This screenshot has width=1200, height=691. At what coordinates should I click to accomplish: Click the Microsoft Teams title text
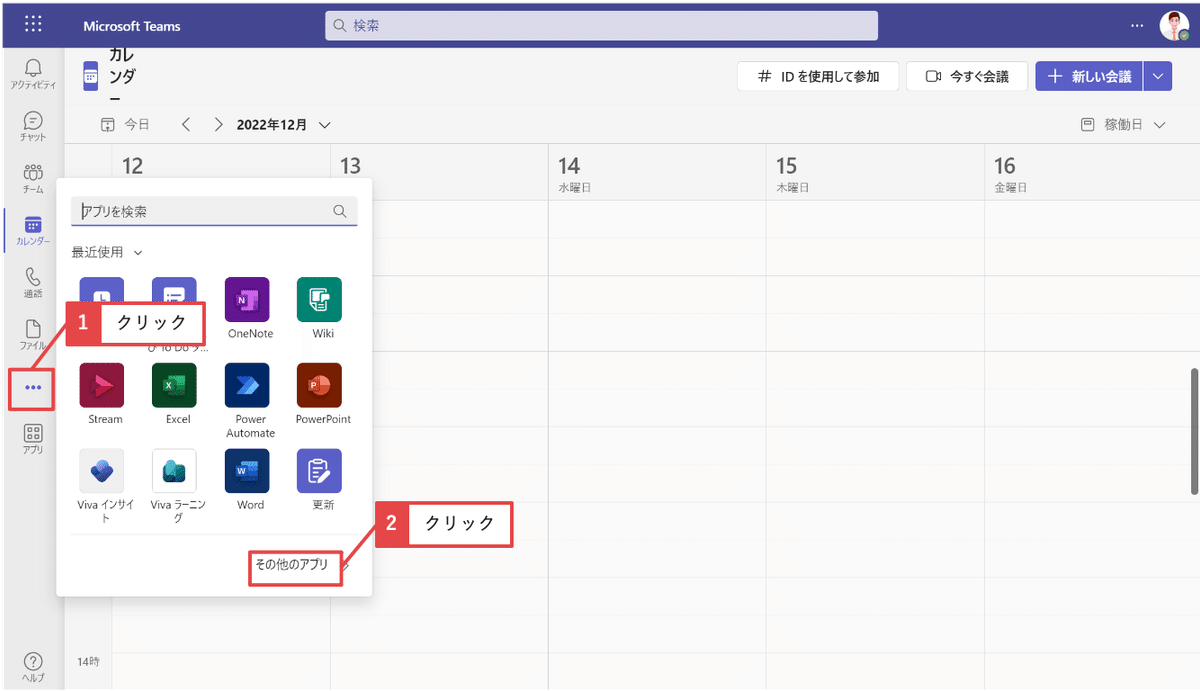tap(132, 25)
